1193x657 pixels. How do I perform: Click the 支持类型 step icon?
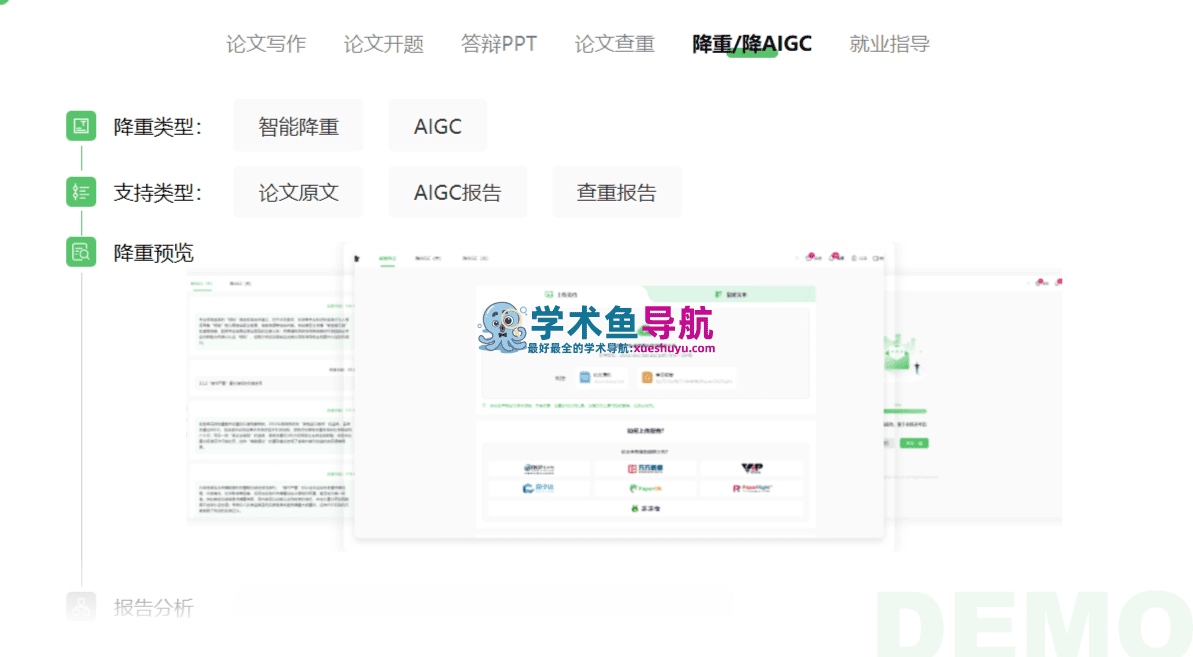[x=81, y=192]
